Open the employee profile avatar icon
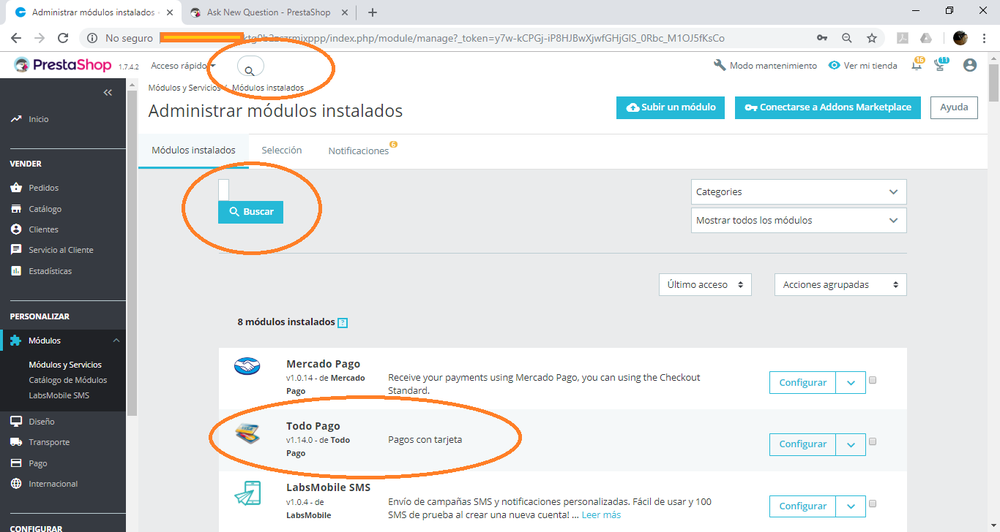1000x532 pixels. [970, 65]
